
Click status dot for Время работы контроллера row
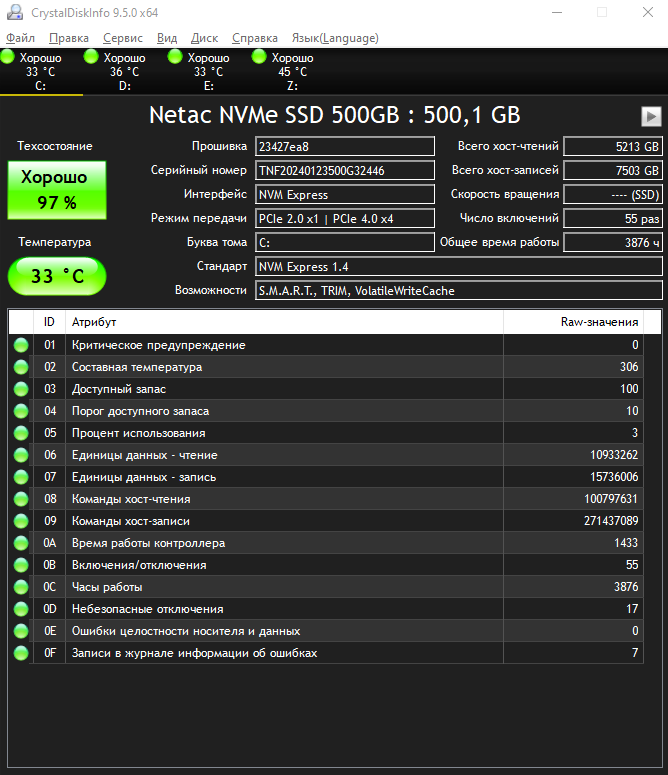click(21, 543)
